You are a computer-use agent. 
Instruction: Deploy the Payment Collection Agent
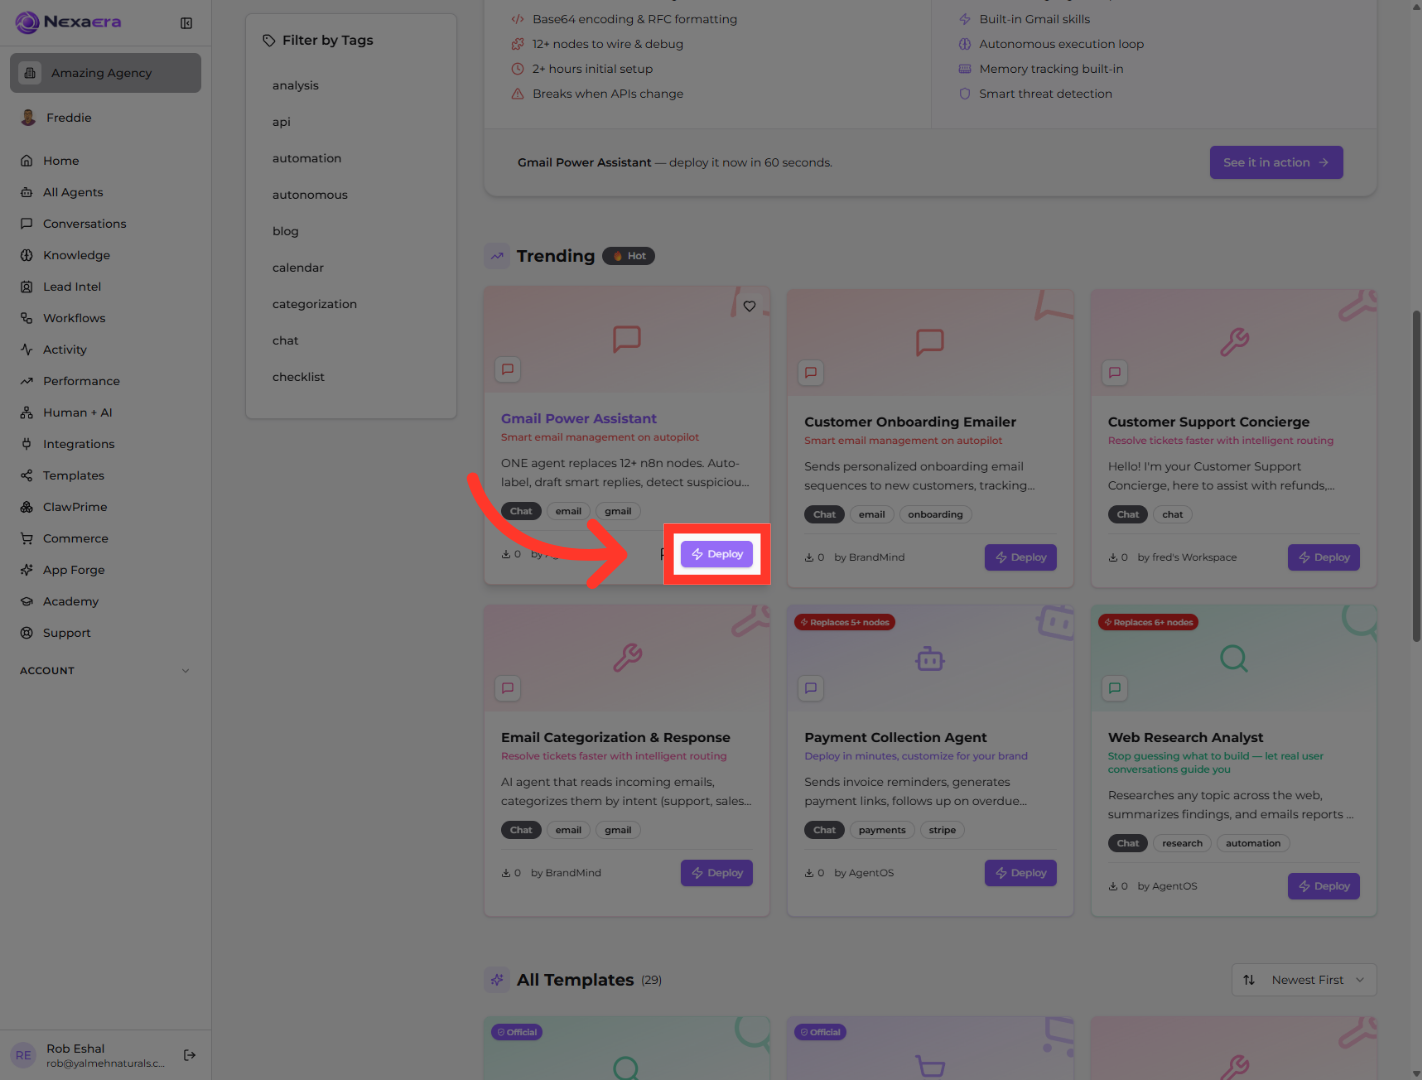coord(1020,873)
